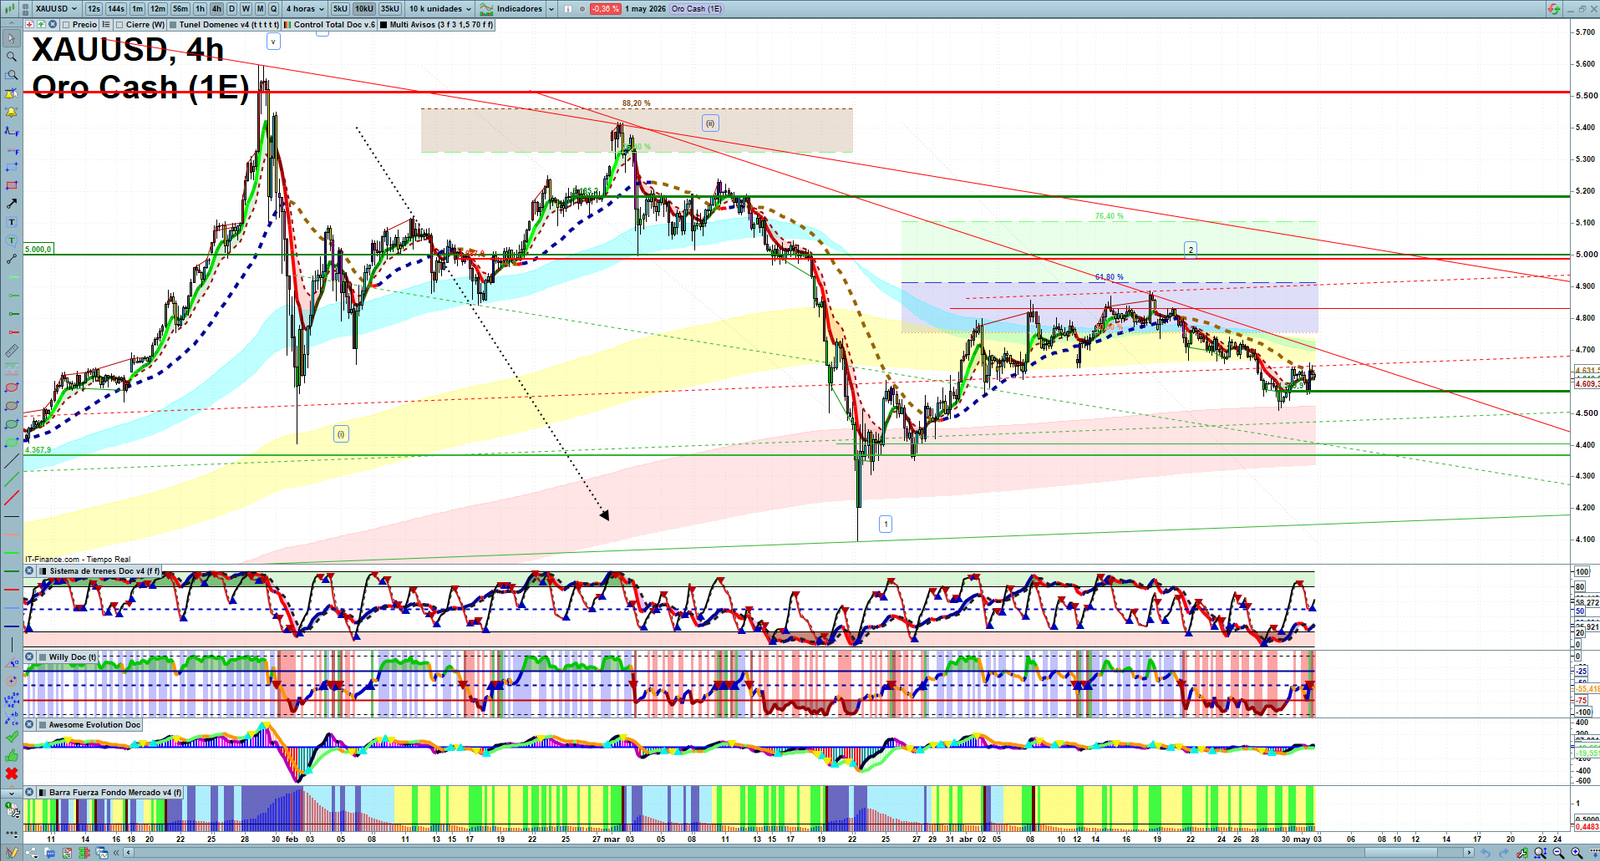This screenshot has width=1600, height=861.
Task: Click the green plus icon in price bar
Action: (x=41, y=24)
